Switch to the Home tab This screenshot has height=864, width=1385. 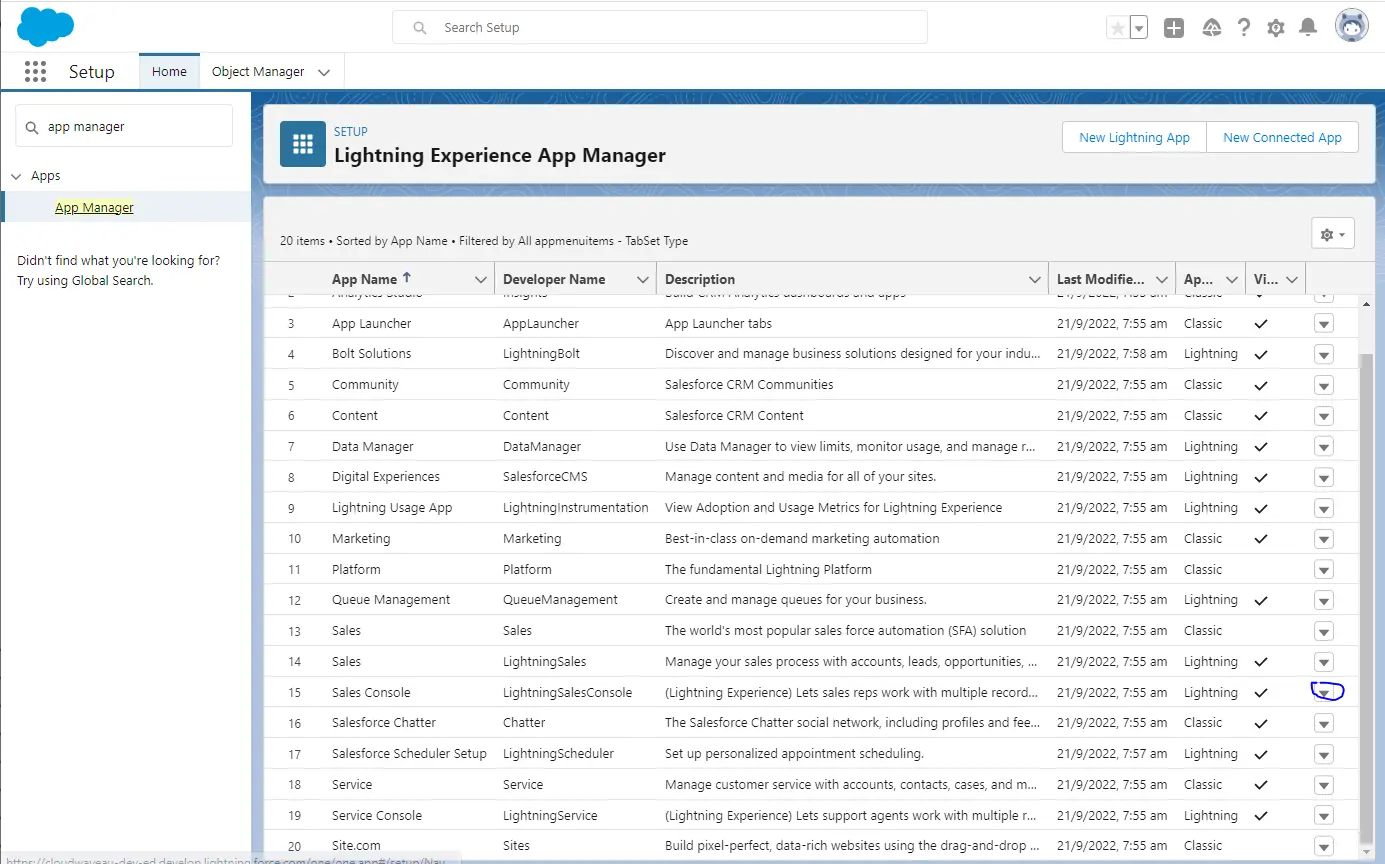(x=169, y=72)
